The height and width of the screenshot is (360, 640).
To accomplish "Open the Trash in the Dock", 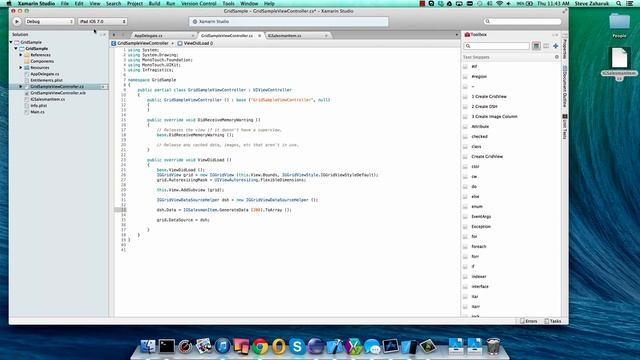I will pyautogui.click(x=493, y=347).
